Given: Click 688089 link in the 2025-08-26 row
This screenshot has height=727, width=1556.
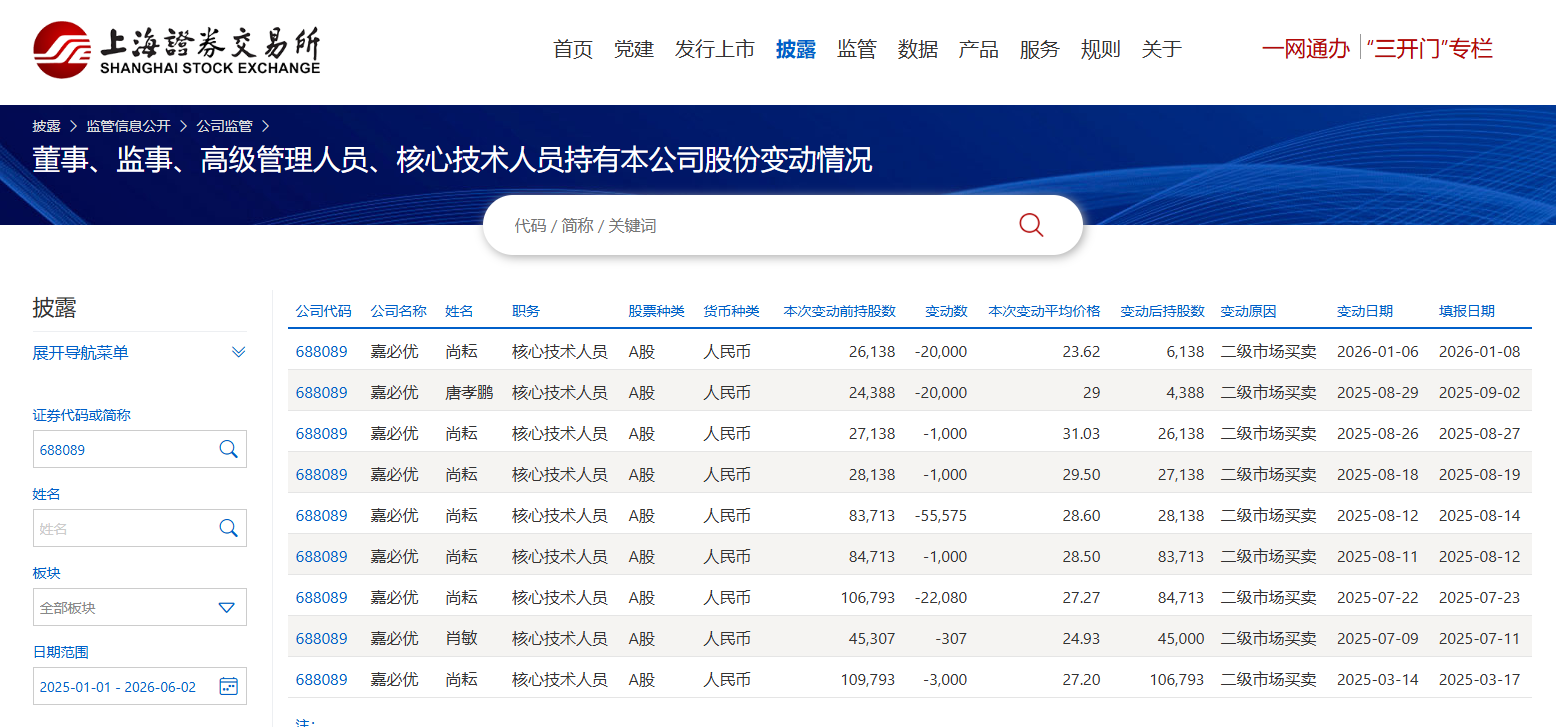Looking at the screenshot, I should 322,433.
